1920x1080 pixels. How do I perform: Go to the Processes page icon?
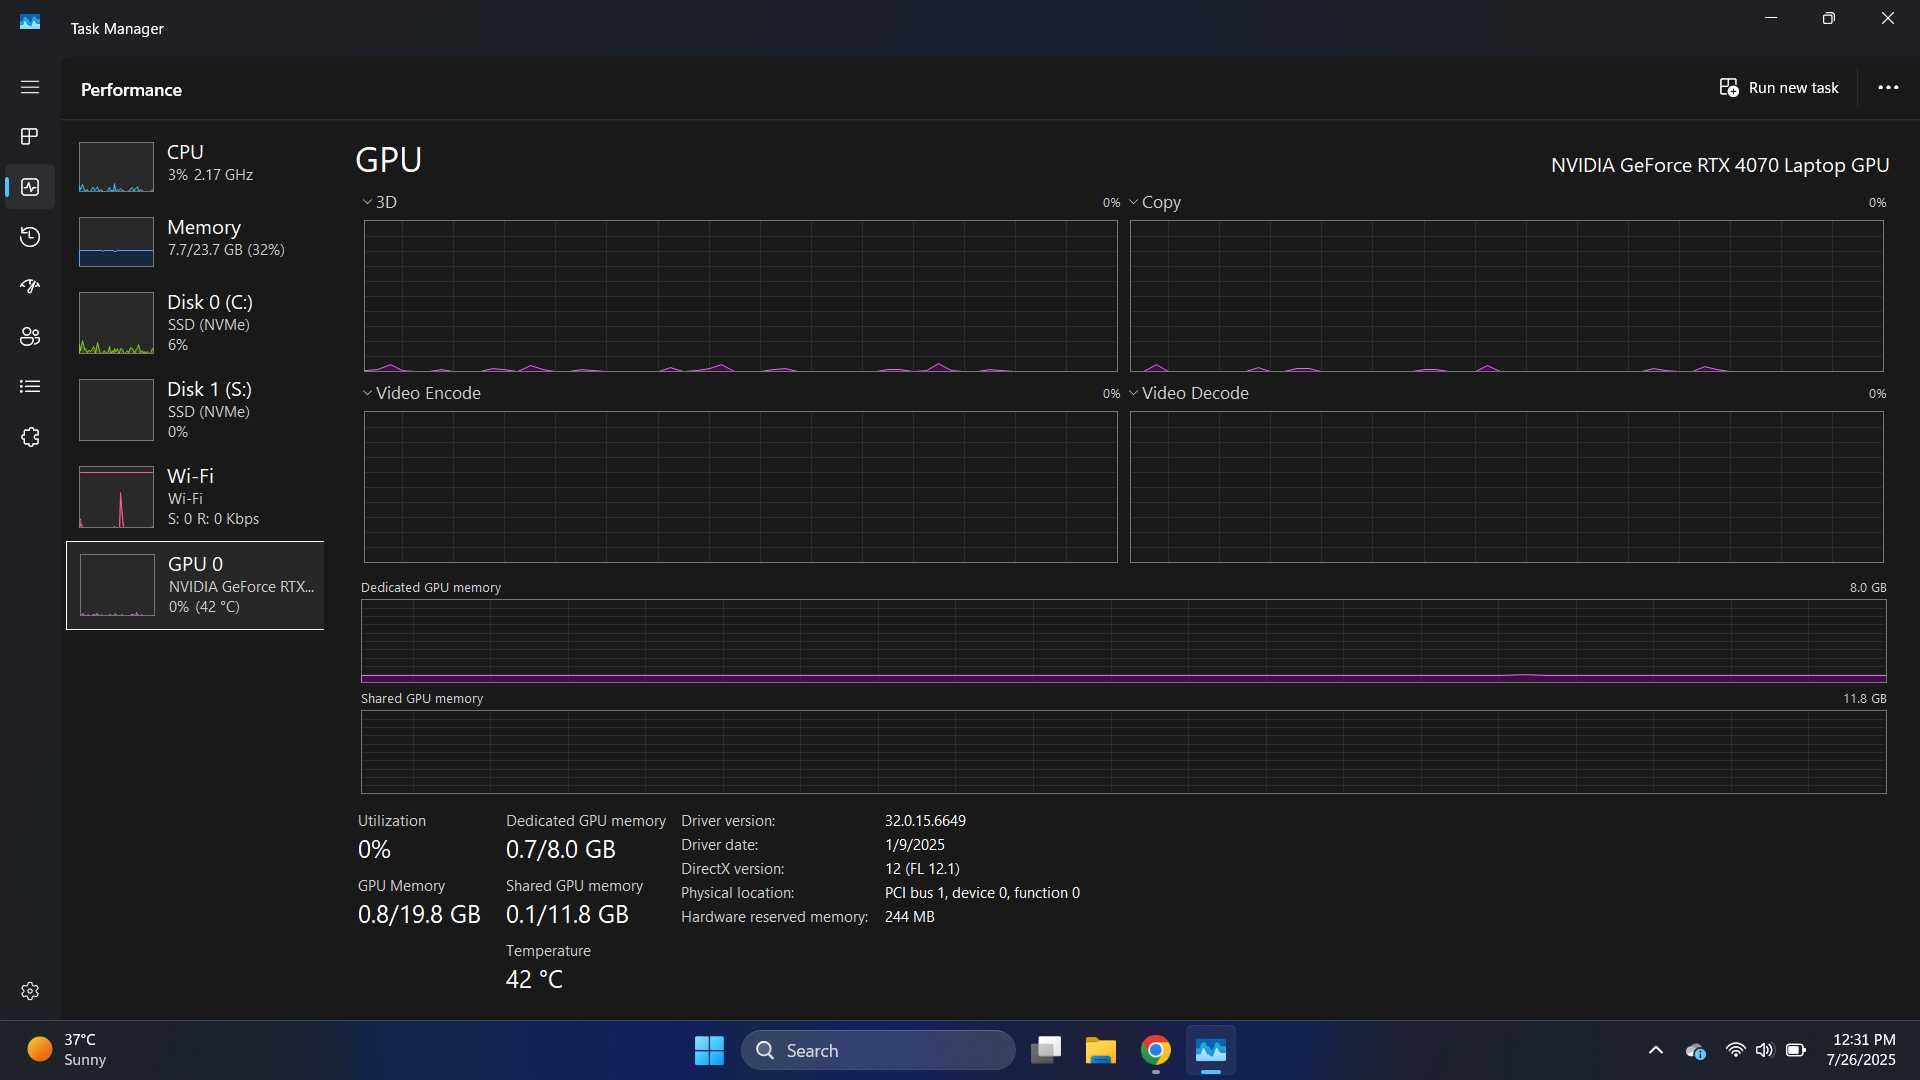(30, 136)
